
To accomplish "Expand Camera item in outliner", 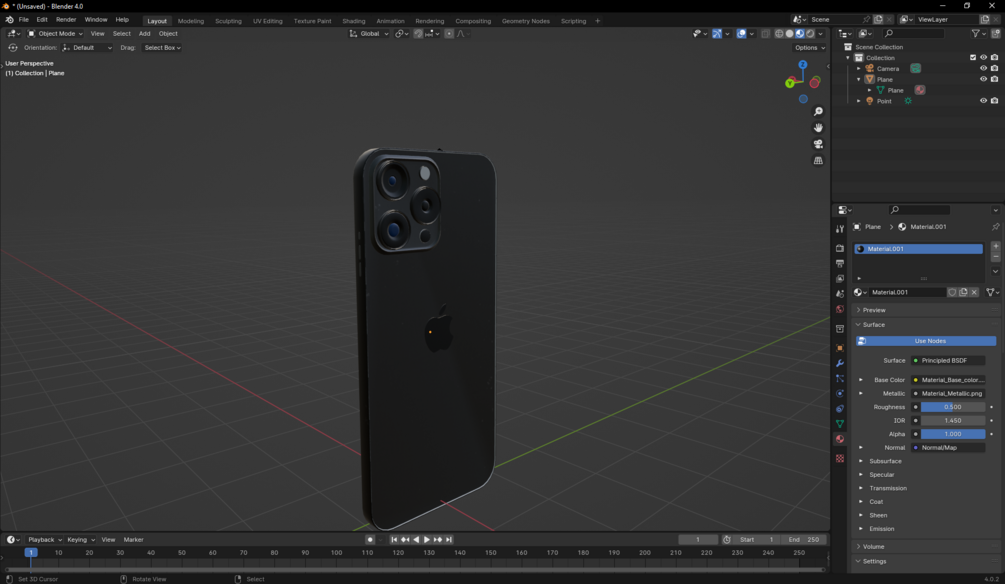I will [x=859, y=69].
